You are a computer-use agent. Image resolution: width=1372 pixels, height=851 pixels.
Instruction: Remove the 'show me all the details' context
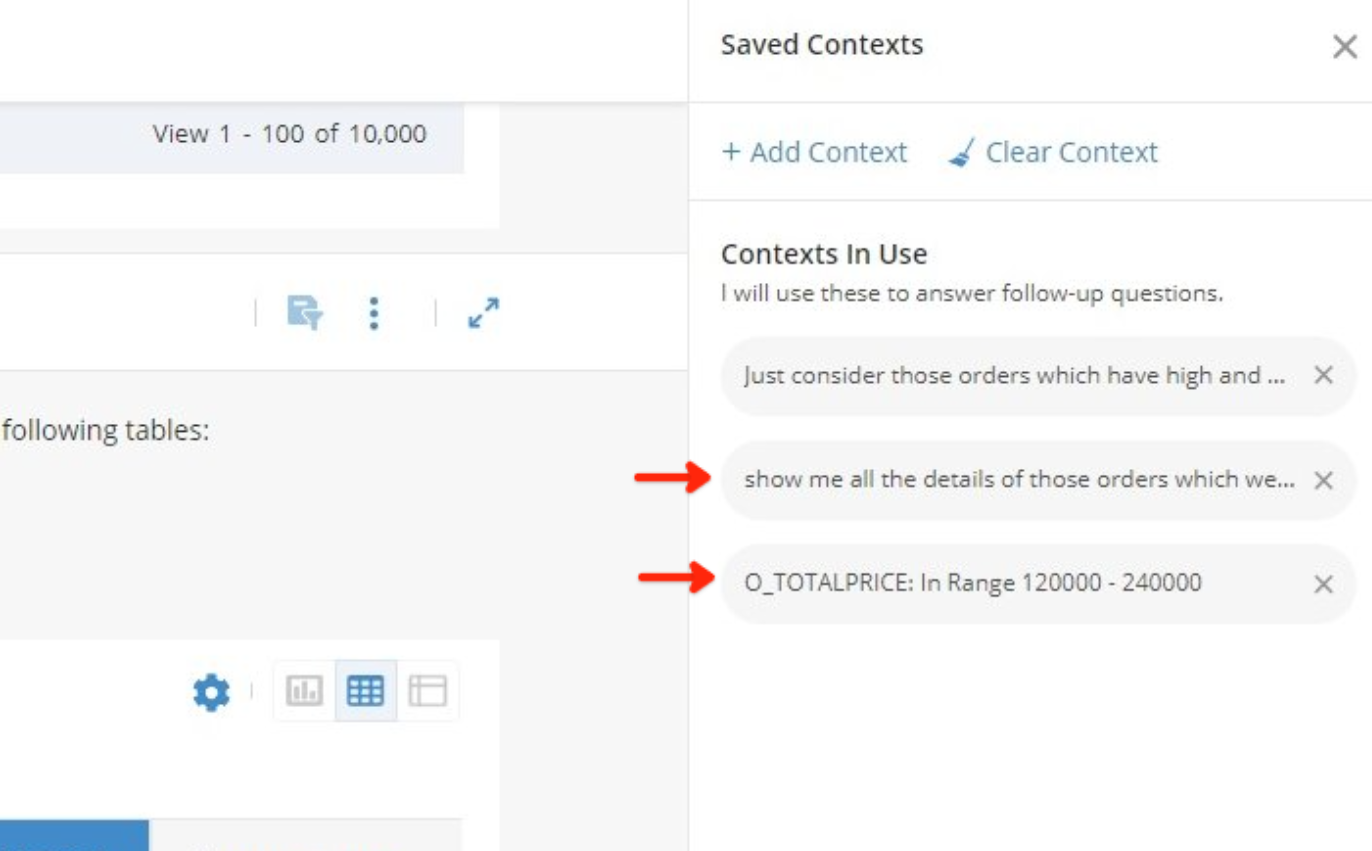pos(1323,480)
